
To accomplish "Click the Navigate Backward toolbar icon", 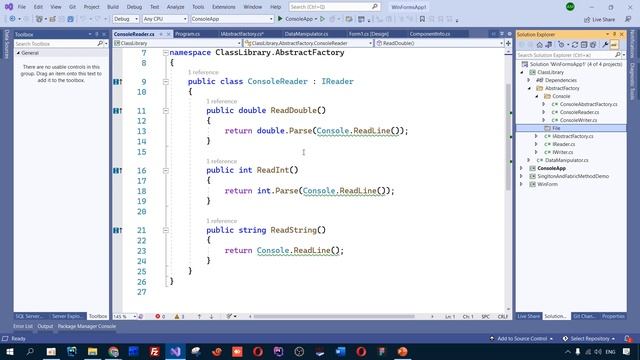I will (13, 19).
